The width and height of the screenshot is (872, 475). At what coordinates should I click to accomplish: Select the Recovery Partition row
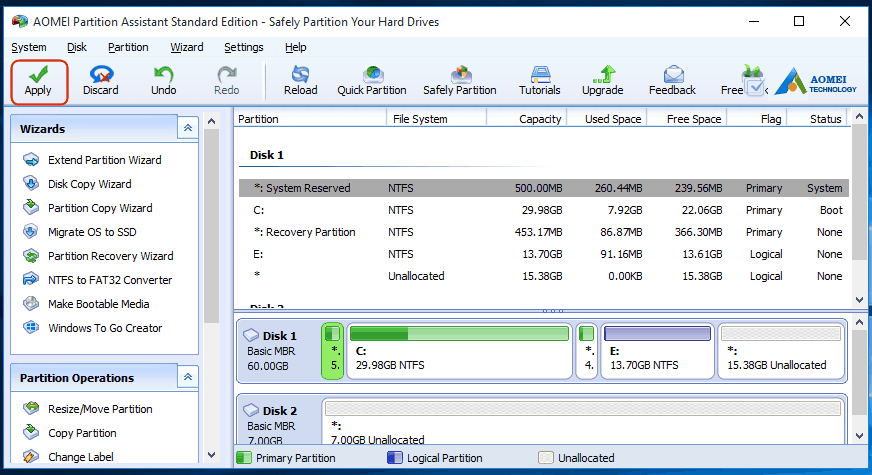click(x=544, y=232)
